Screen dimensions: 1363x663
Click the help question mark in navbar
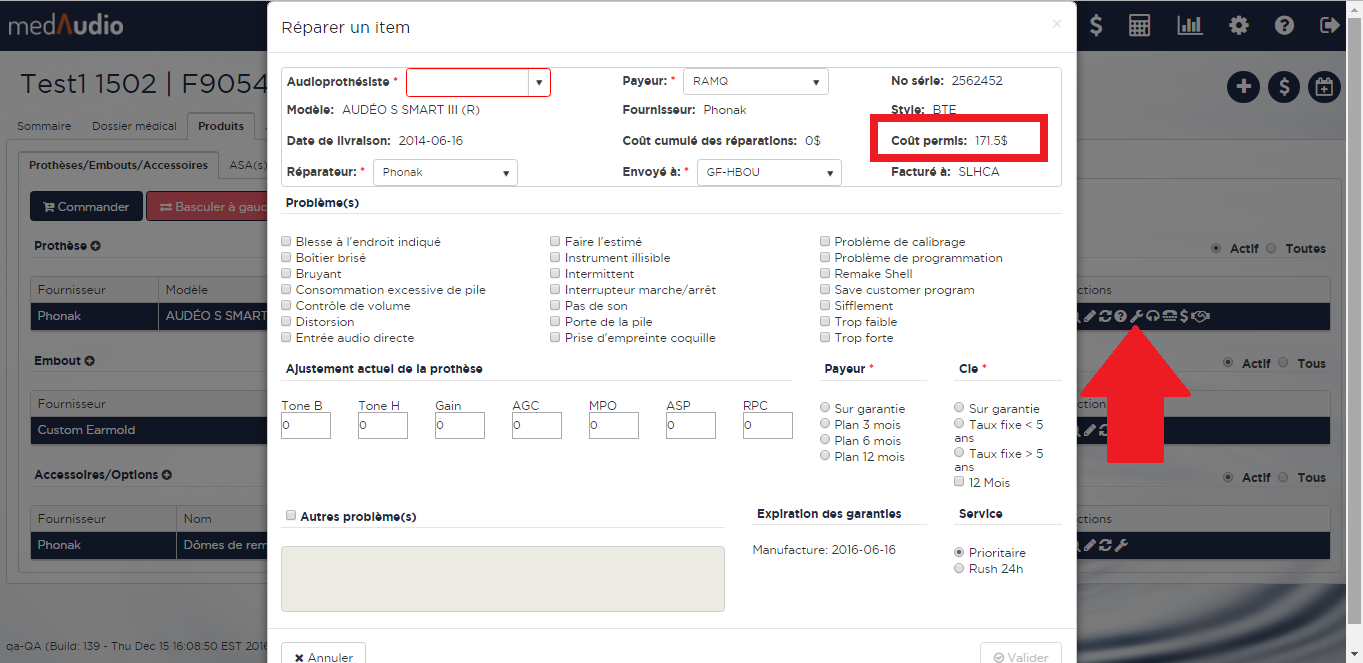(1284, 26)
